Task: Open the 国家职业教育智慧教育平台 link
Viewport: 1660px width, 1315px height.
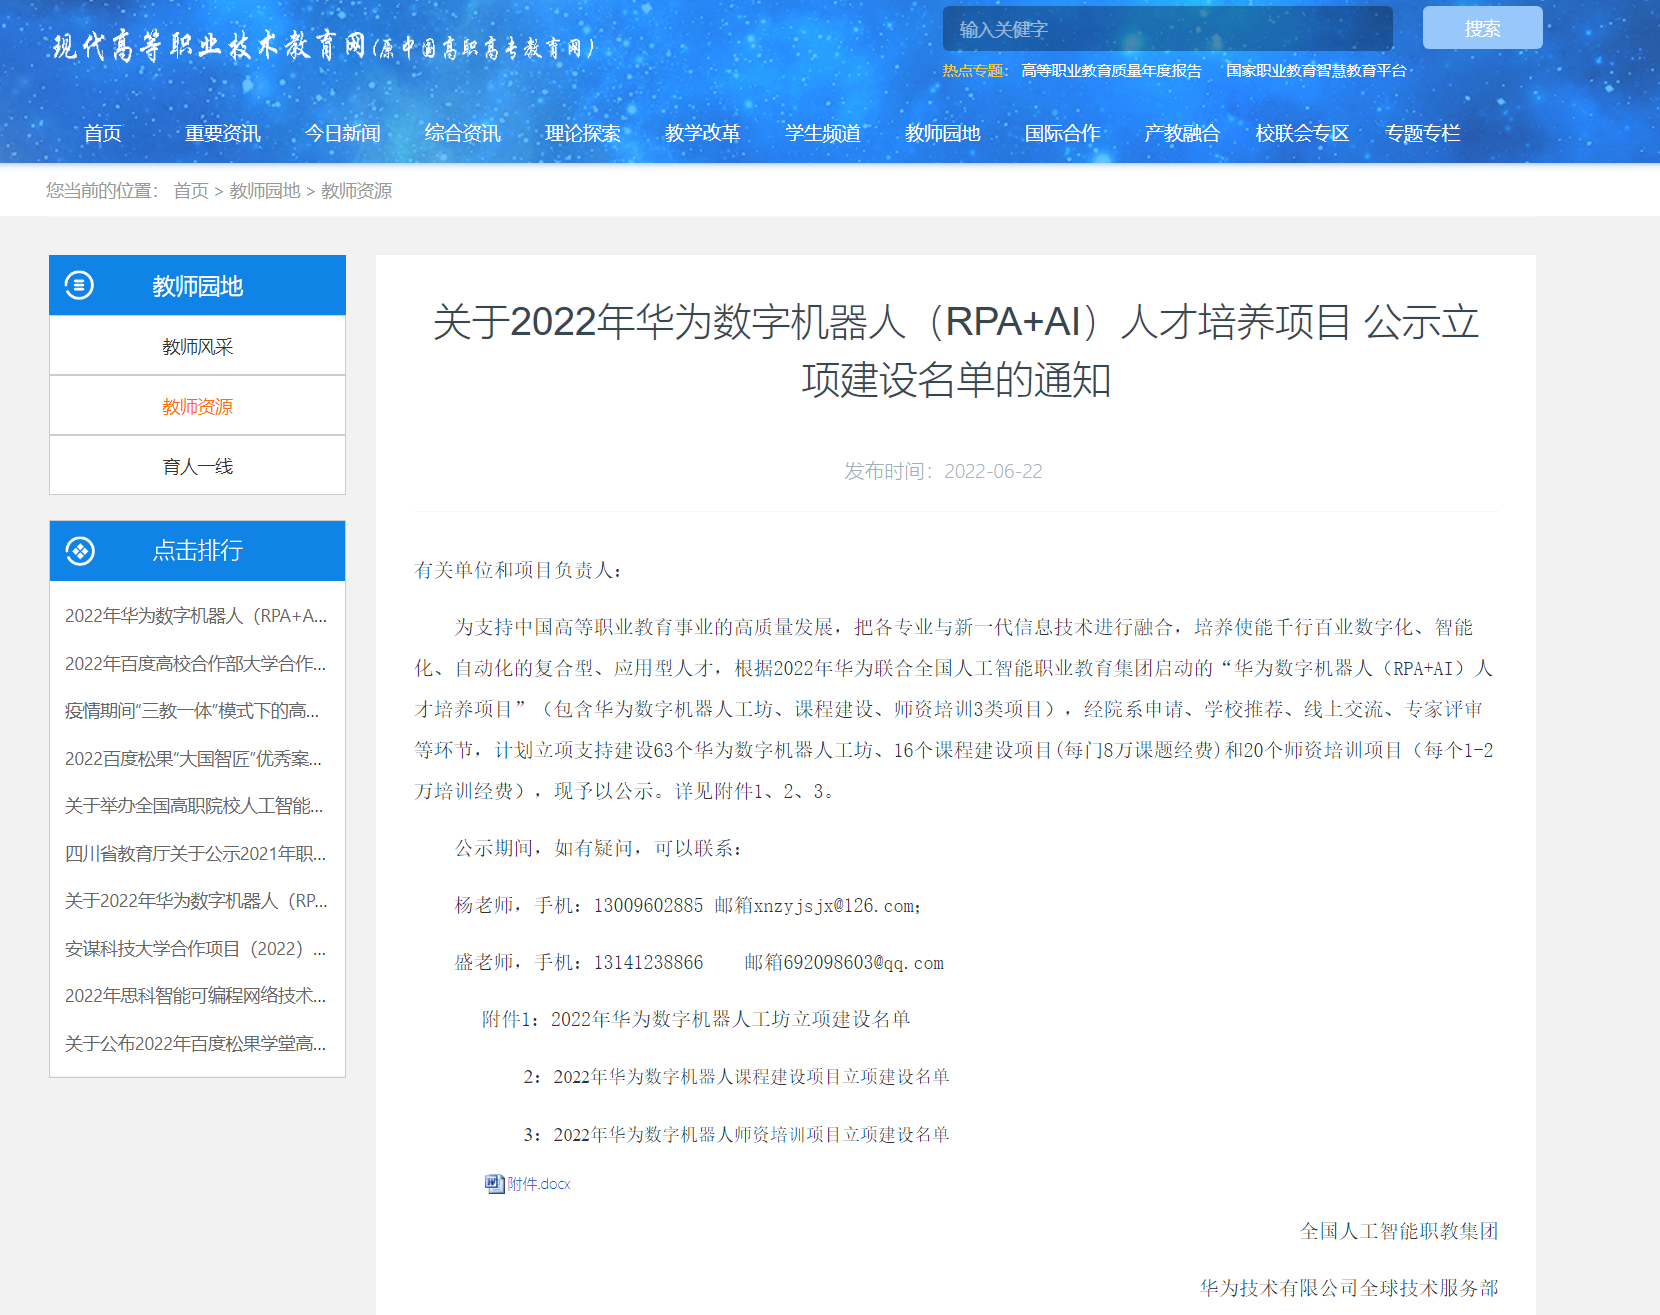Action: tap(1316, 71)
